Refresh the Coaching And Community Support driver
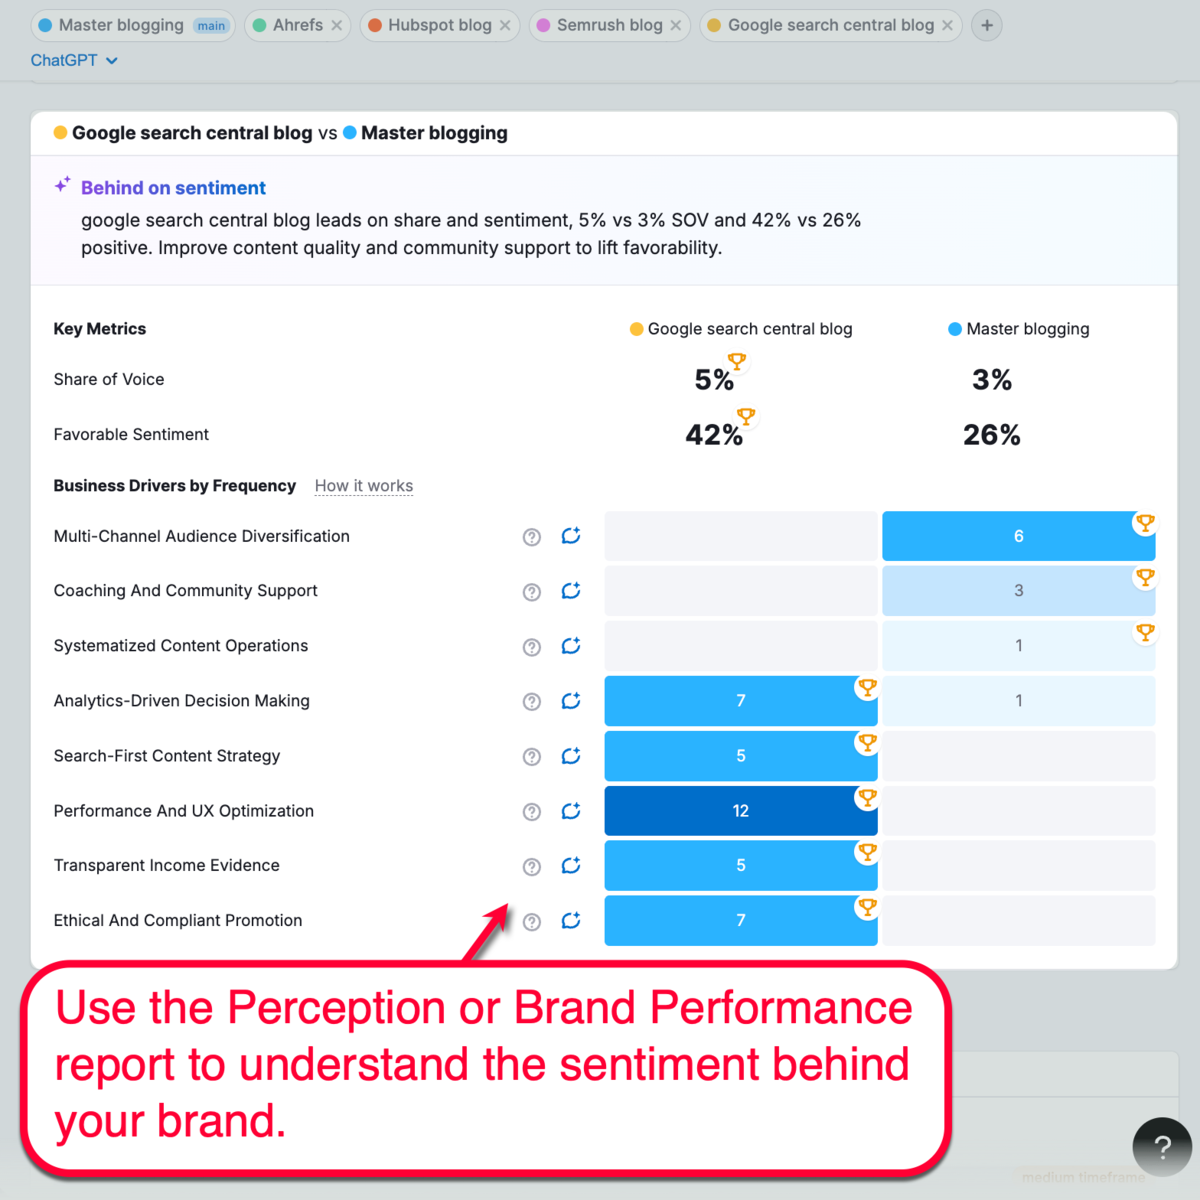1200x1200 pixels. click(571, 591)
